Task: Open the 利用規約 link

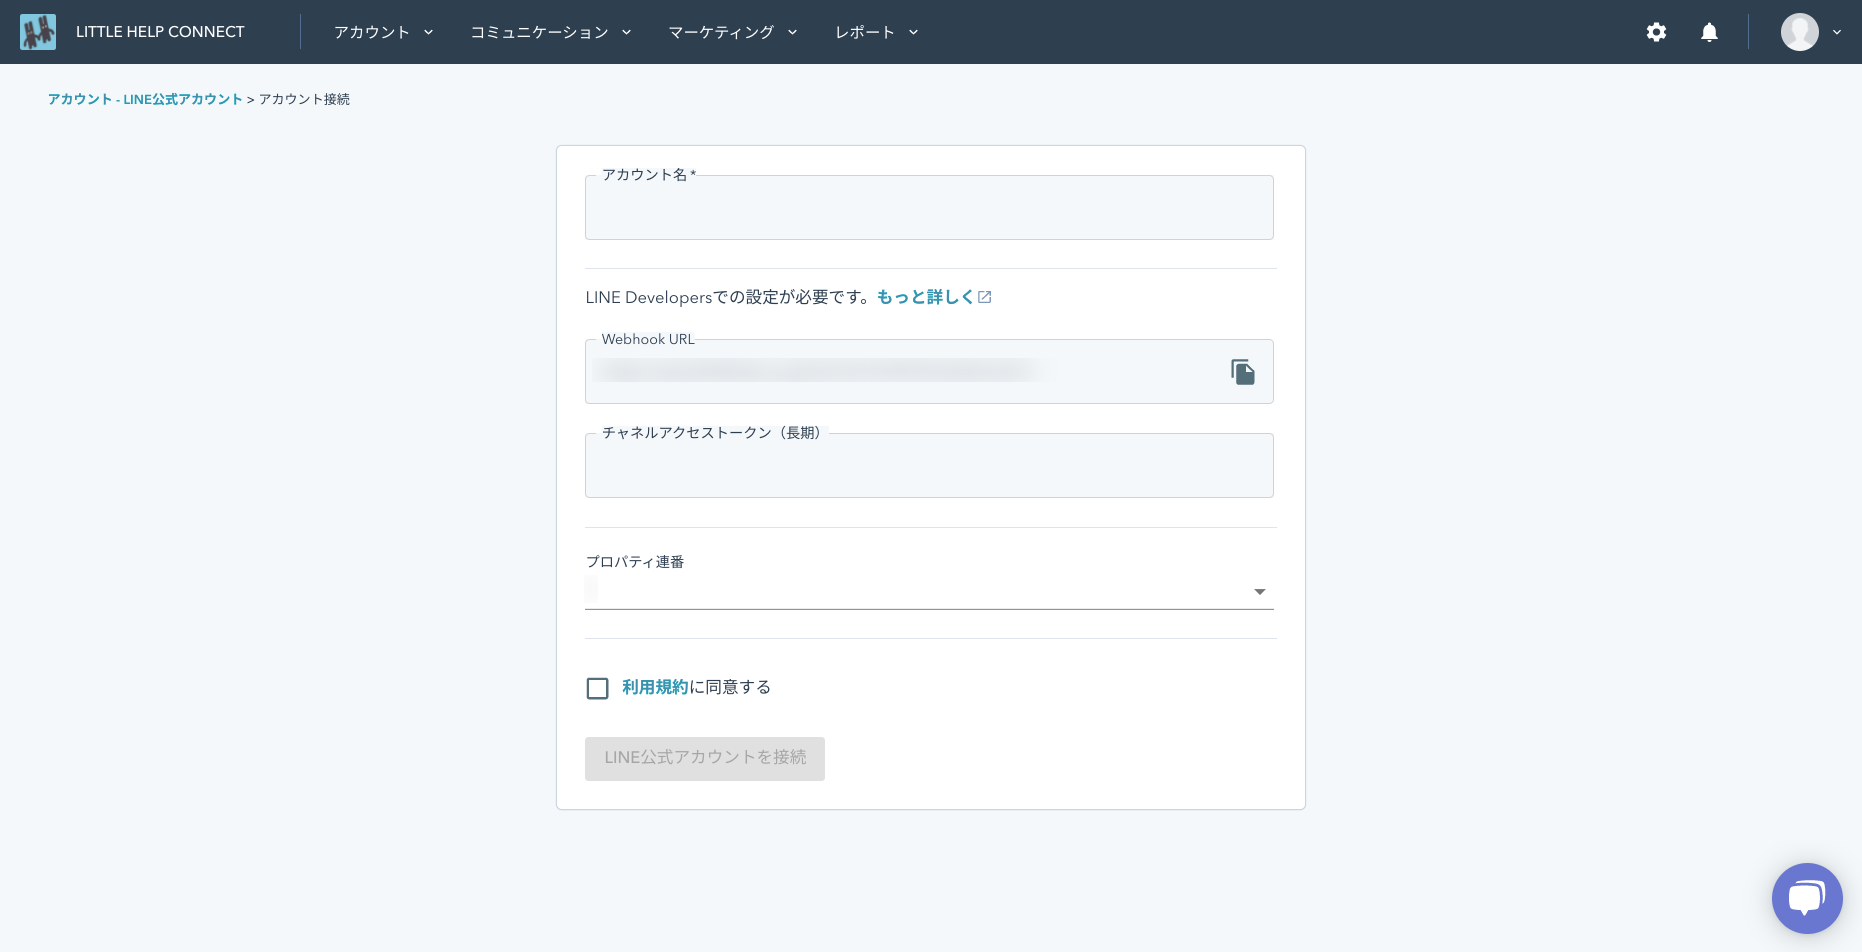Action: tap(655, 687)
